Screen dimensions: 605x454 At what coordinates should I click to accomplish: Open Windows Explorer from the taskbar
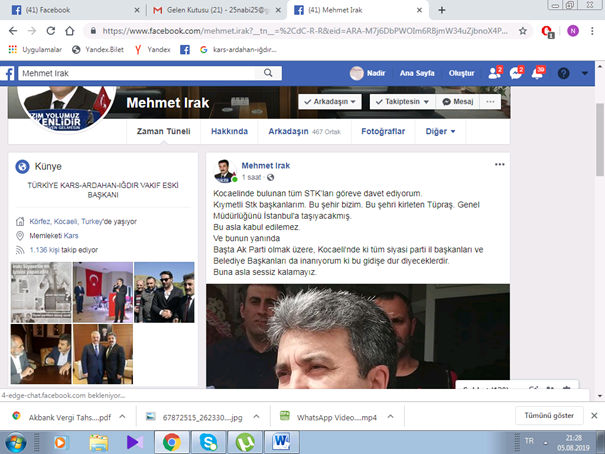coord(99,442)
